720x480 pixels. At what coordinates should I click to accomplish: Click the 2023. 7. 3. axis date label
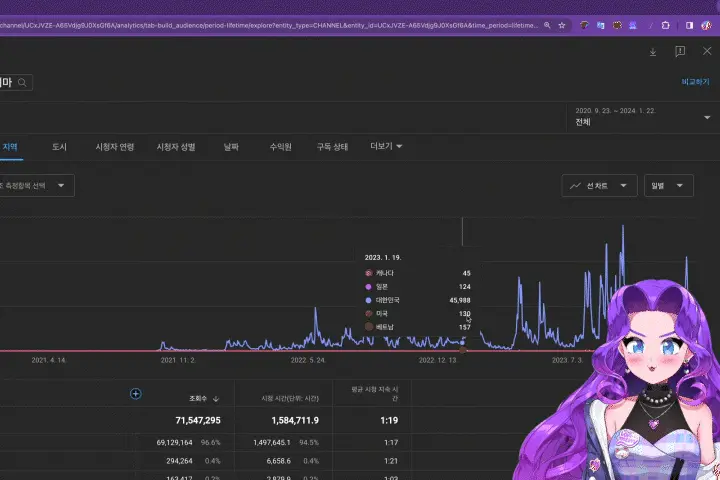pyautogui.click(x=567, y=361)
